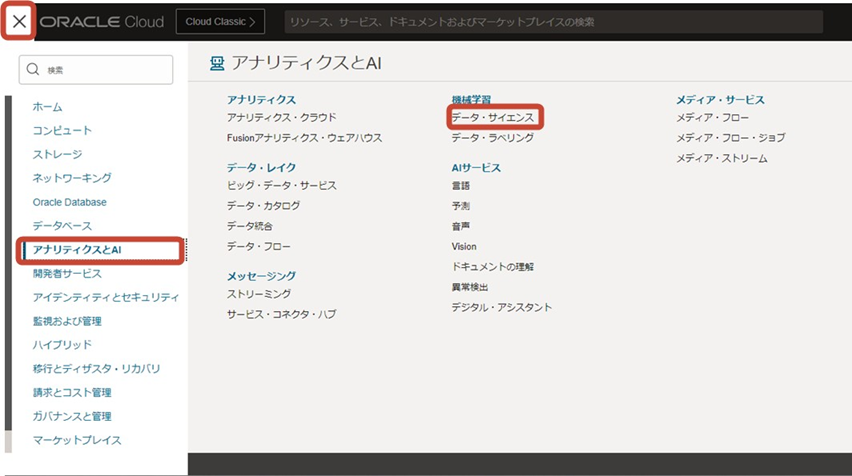Close the navigation menu with X icon

click(x=19, y=22)
